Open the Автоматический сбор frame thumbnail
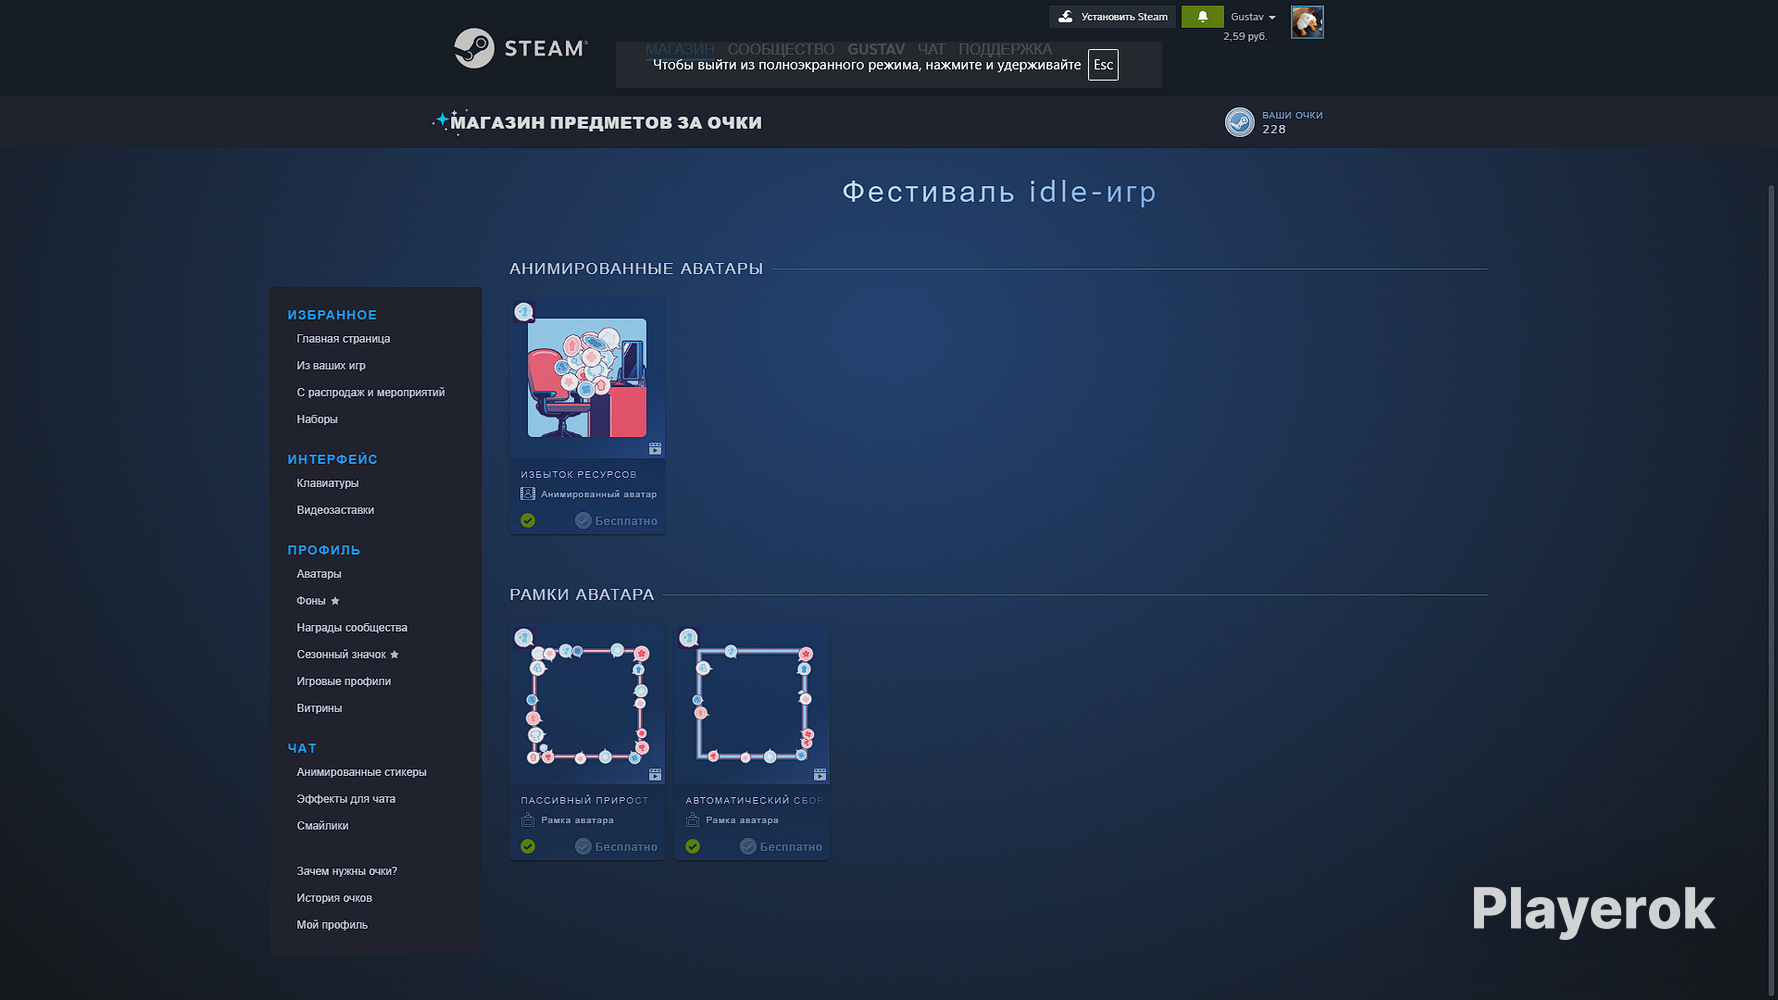1778x1000 pixels. click(752, 704)
